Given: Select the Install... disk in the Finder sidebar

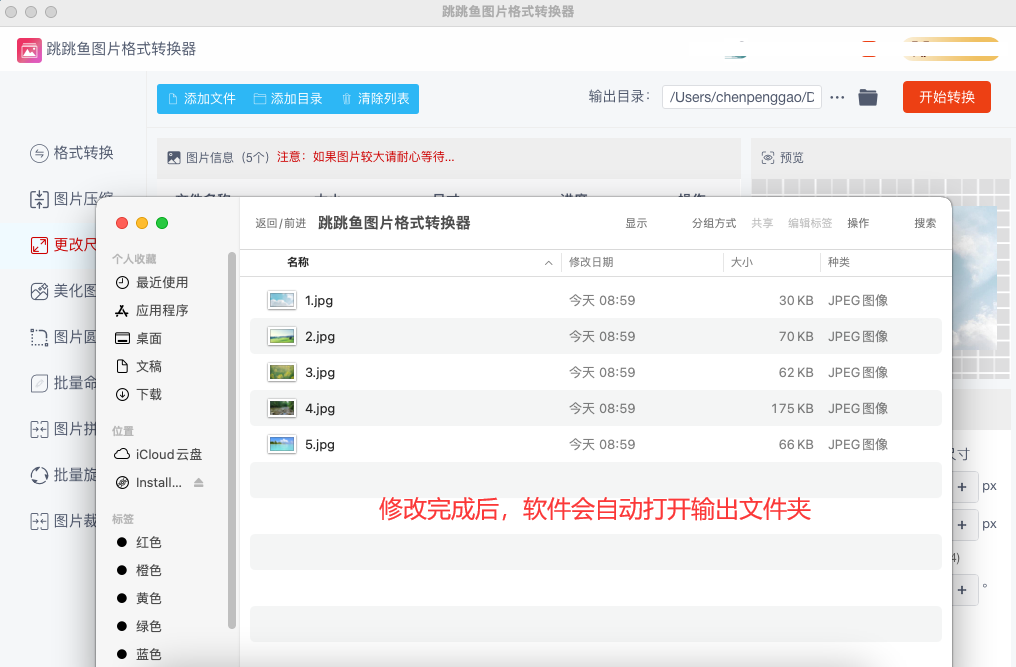Looking at the screenshot, I should point(148,482).
